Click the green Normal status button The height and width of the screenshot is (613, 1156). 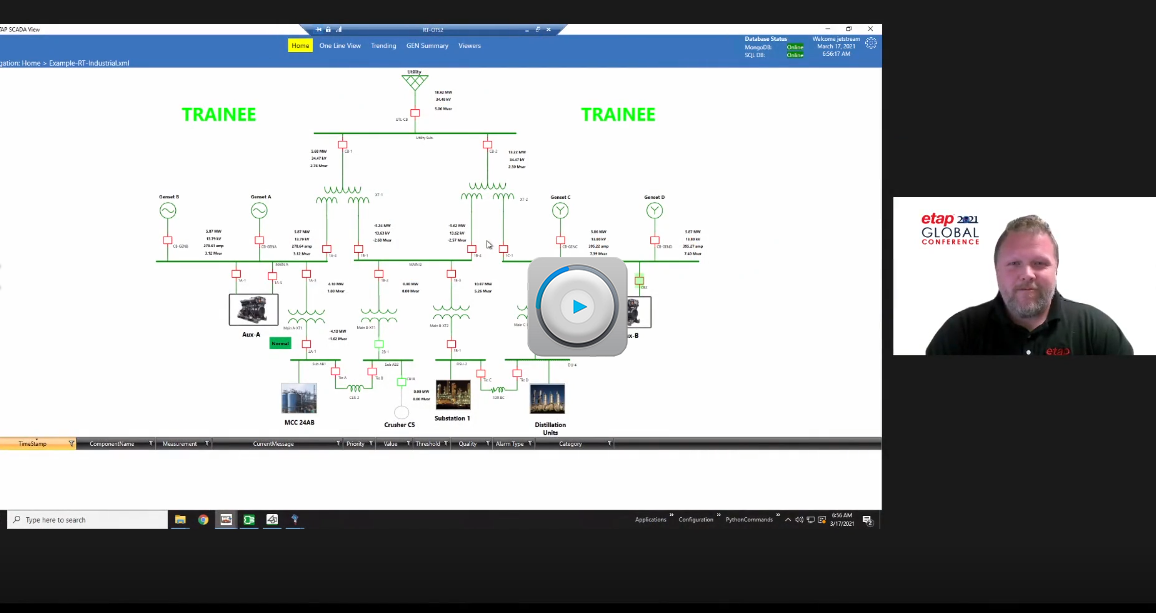pos(280,343)
